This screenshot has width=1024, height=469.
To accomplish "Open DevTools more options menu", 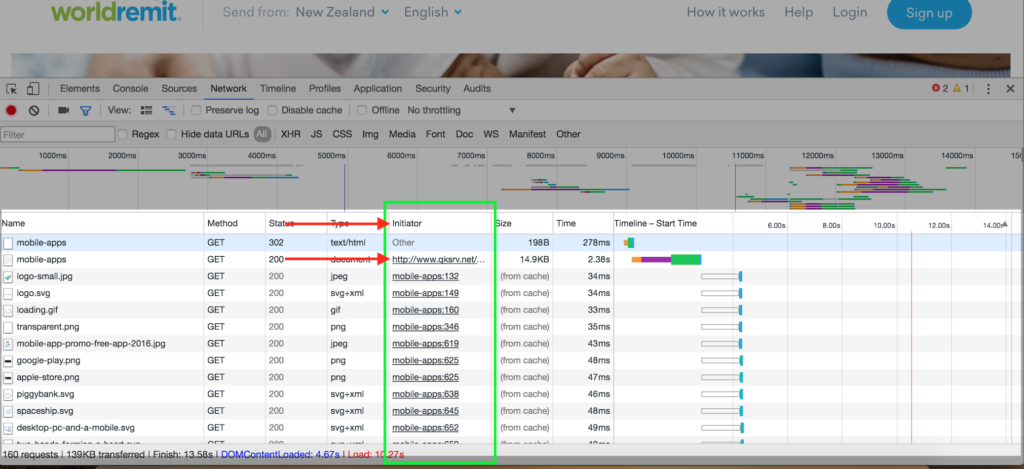I will coord(989,89).
